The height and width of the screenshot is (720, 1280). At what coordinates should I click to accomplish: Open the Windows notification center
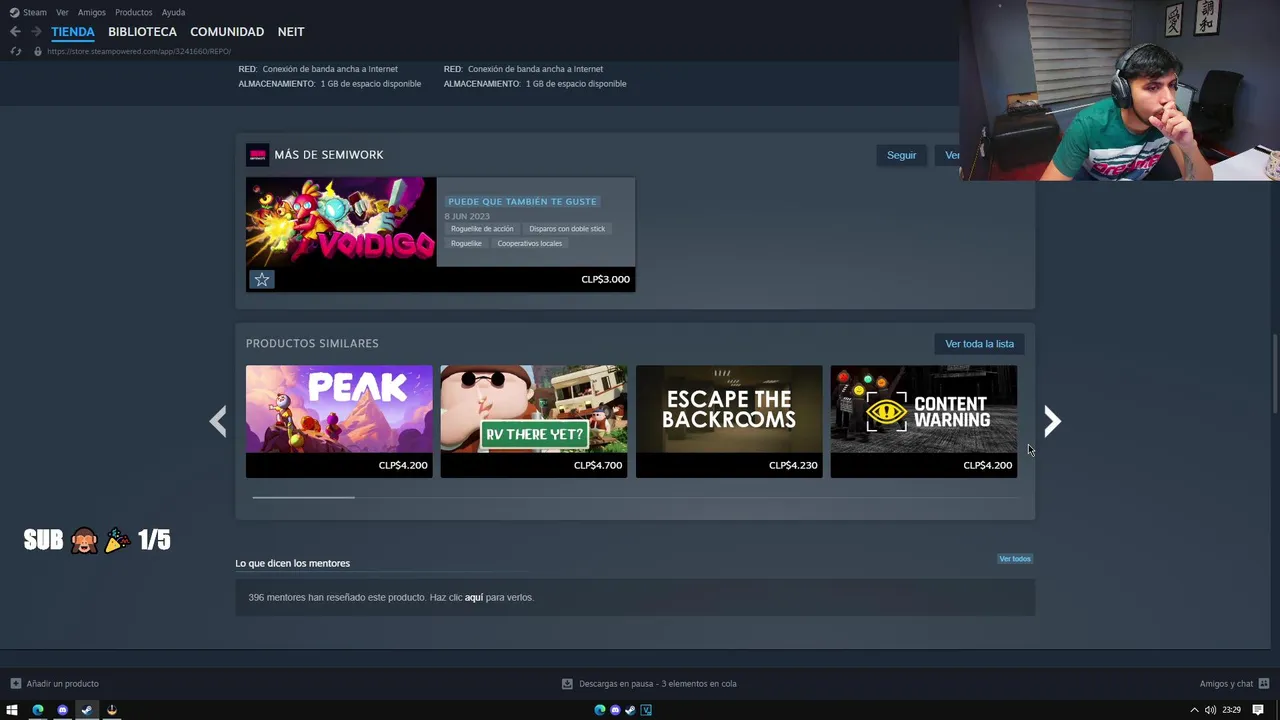pyautogui.click(x=1258, y=710)
